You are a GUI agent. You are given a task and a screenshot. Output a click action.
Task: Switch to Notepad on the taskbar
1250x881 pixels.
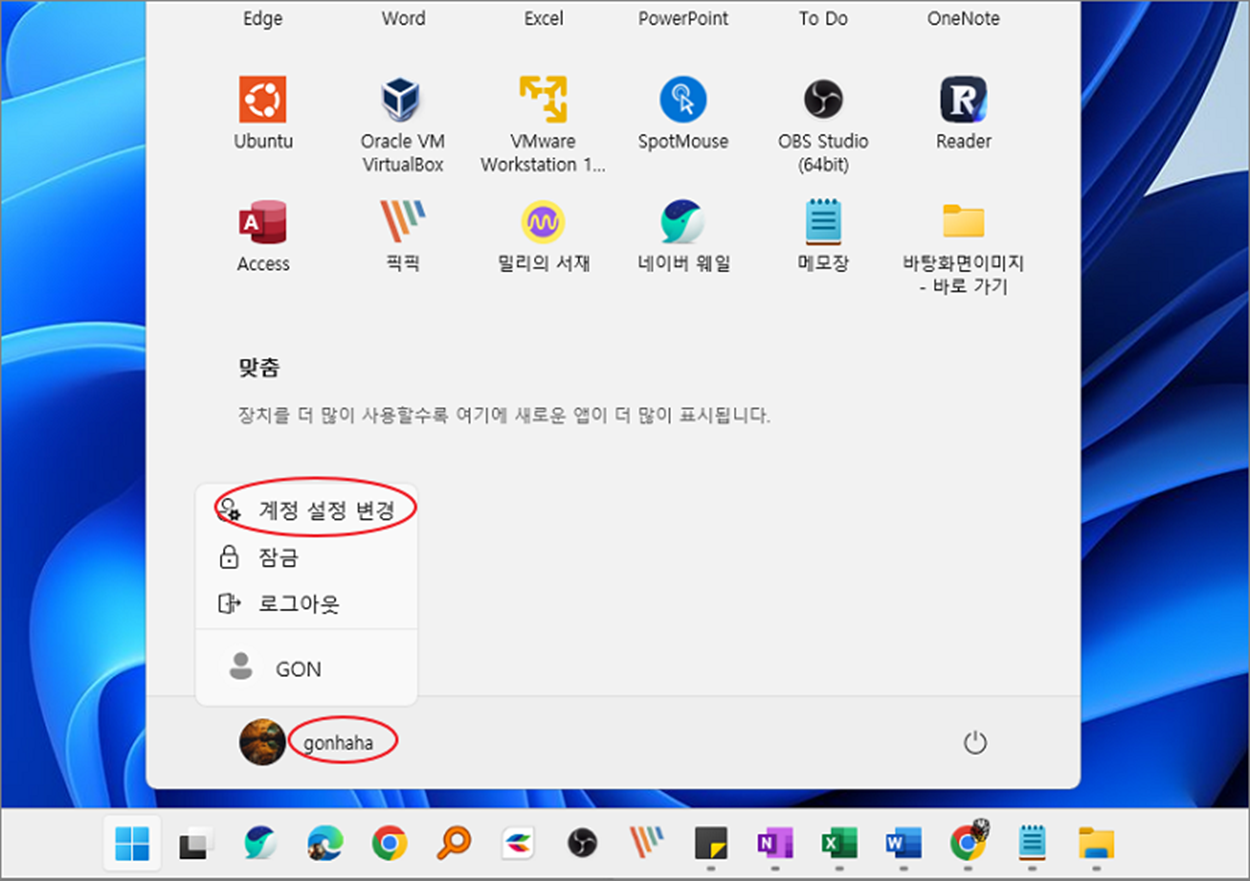pos(1031,845)
